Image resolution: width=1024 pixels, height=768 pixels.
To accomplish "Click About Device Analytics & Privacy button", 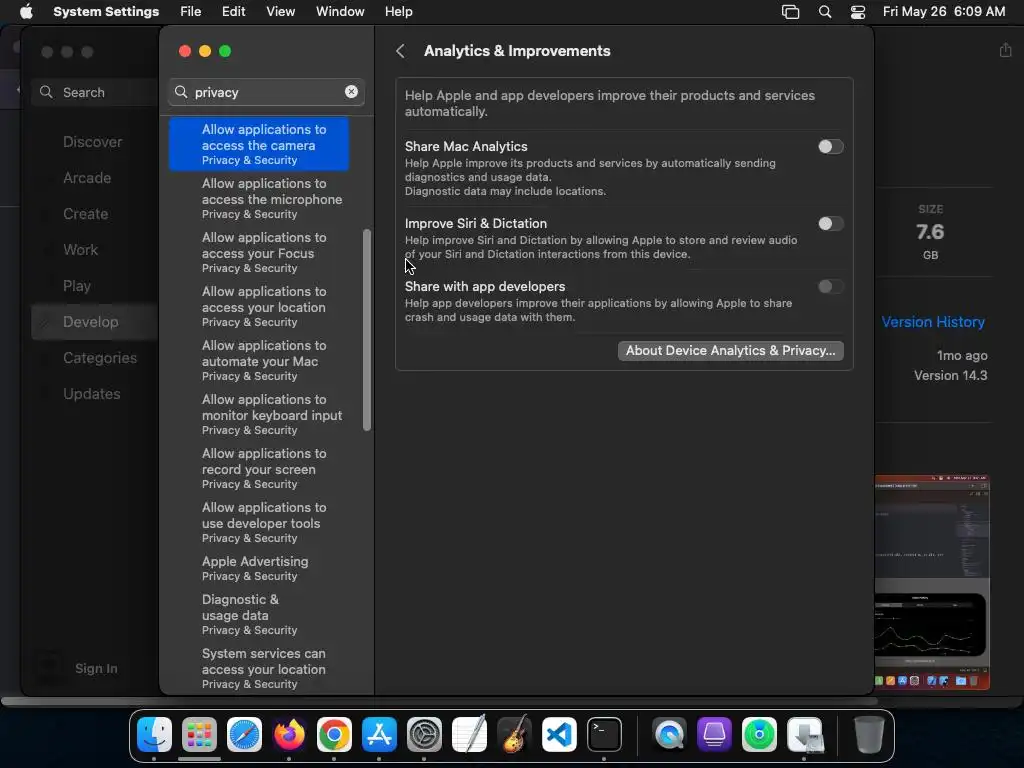I will coord(731,351).
